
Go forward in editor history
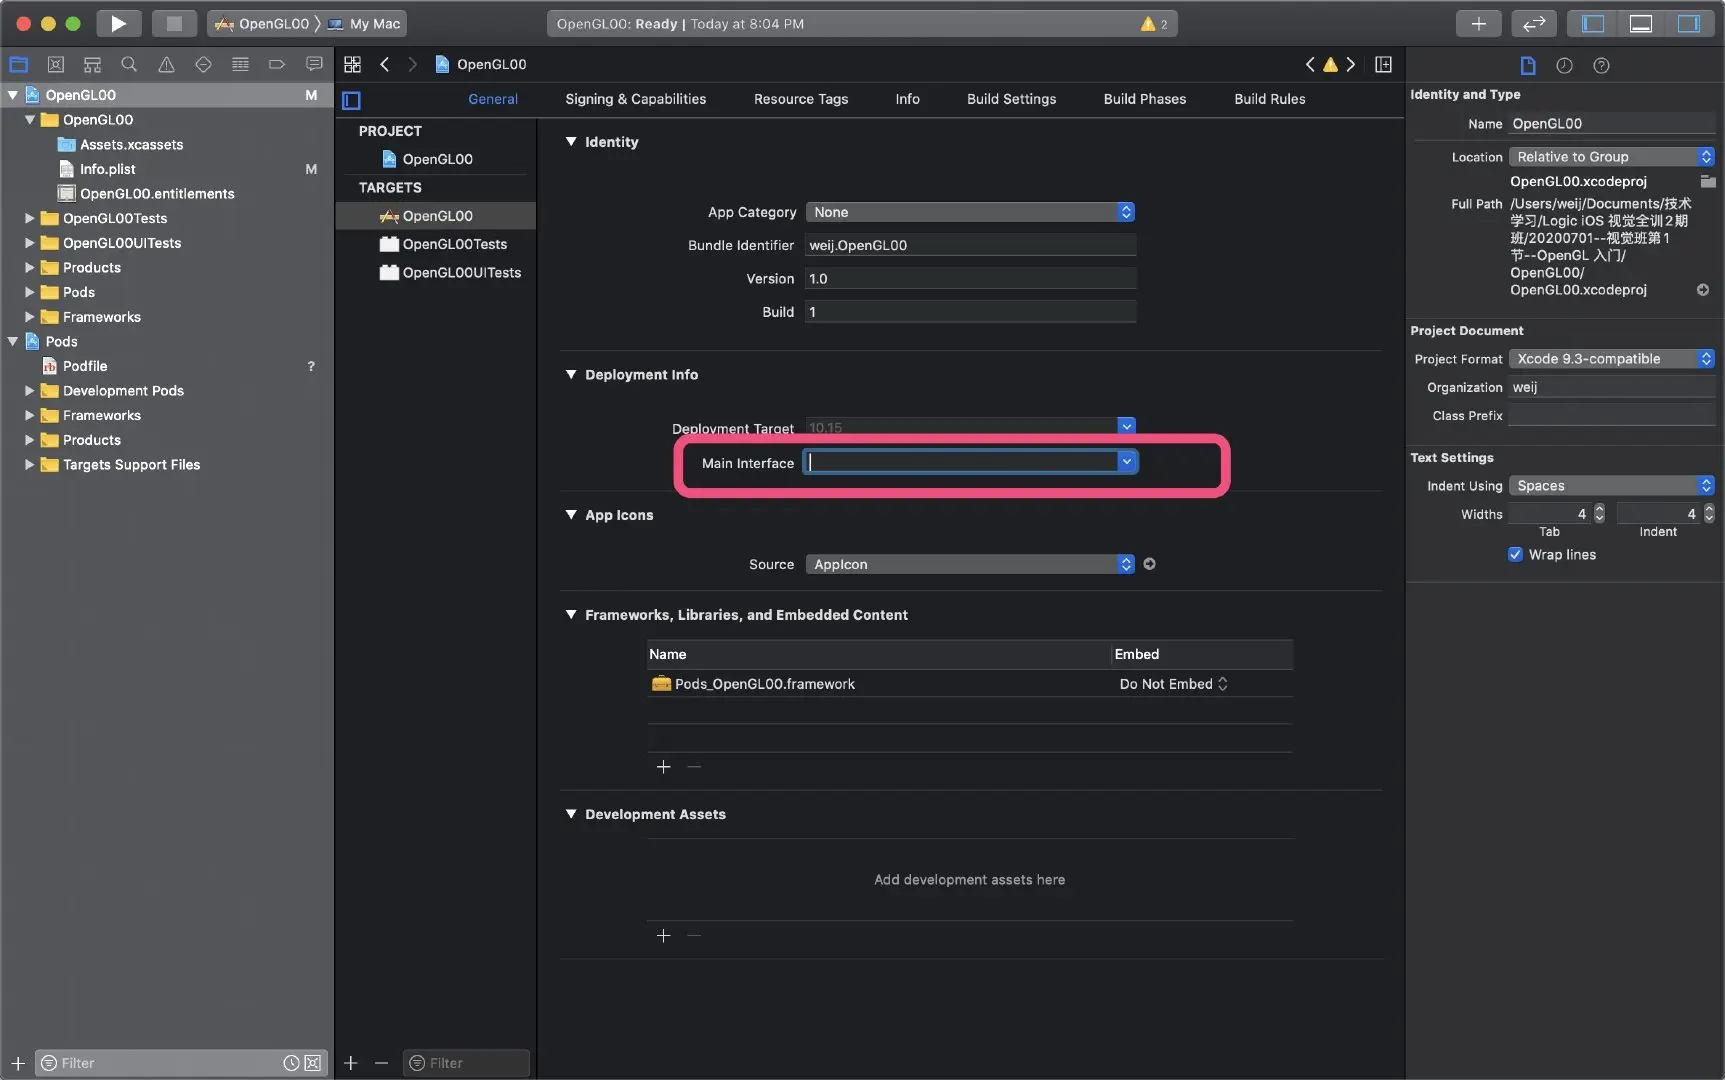[412, 64]
